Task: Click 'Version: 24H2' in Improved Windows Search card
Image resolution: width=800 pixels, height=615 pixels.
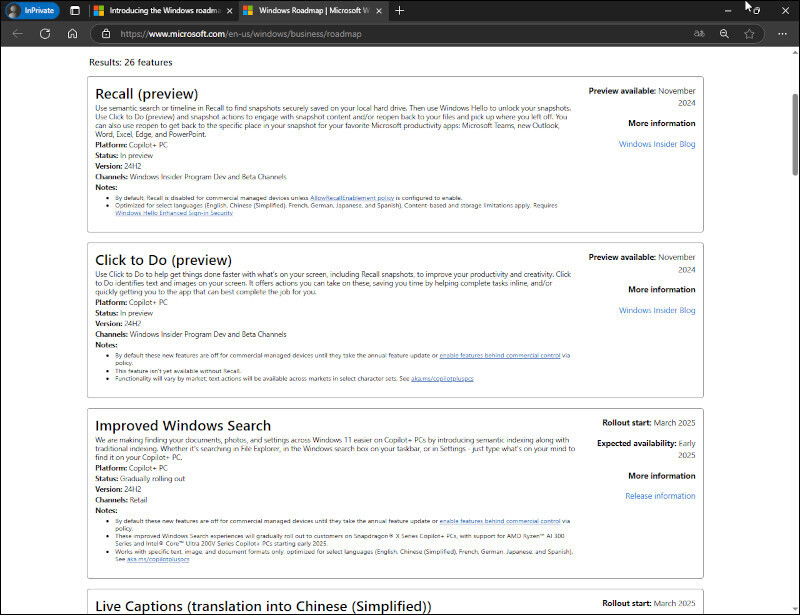Action: click(x=118, y=489)
